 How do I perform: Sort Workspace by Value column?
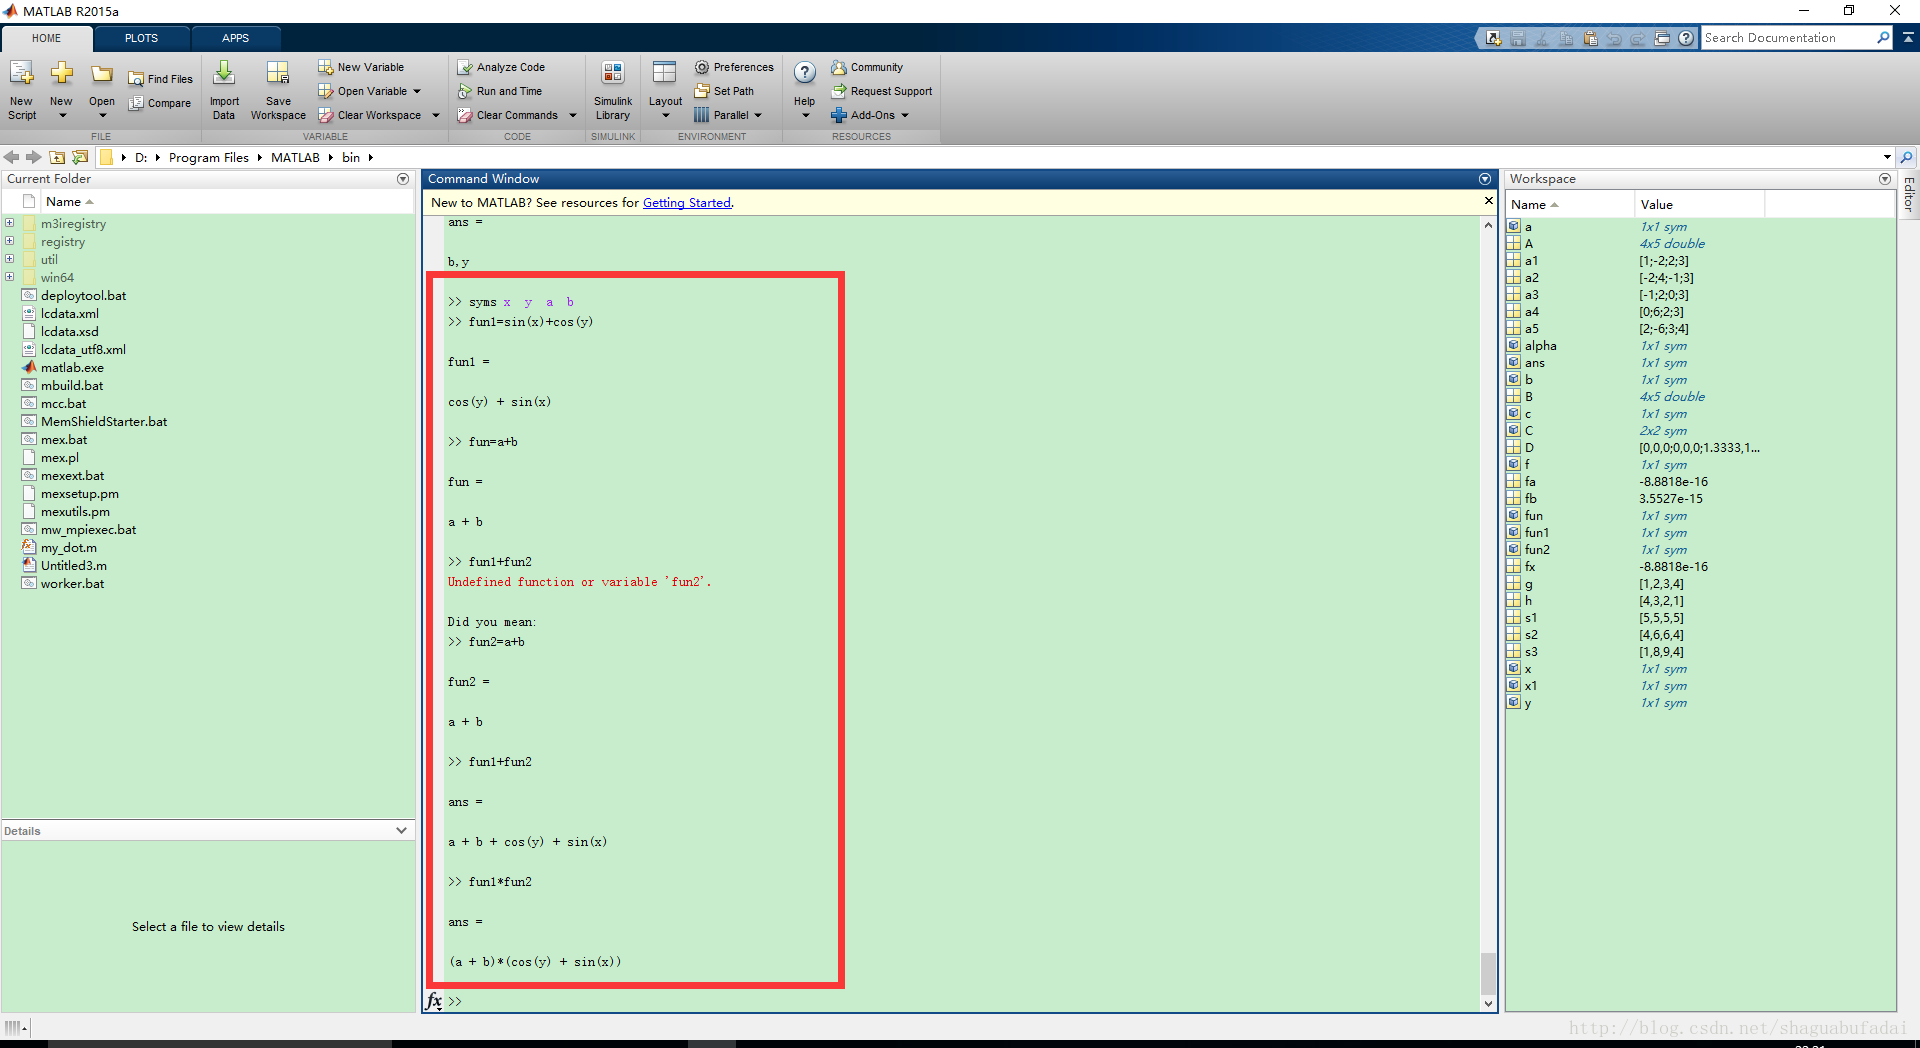[1699, 204]
